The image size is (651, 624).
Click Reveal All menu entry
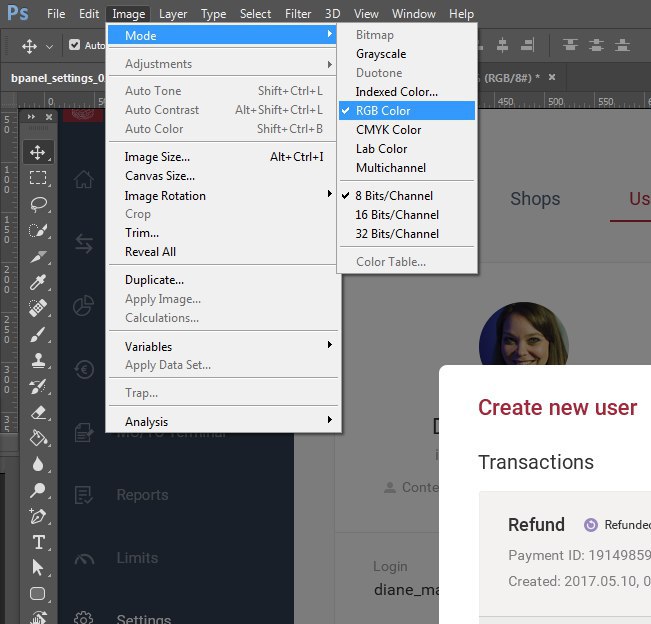pos(222,252)
